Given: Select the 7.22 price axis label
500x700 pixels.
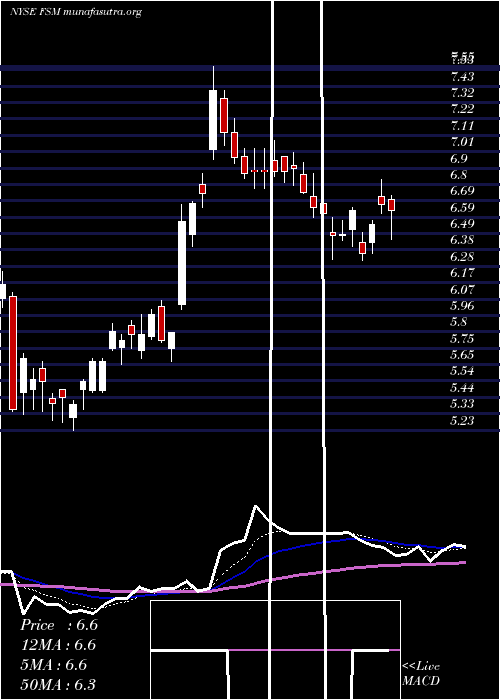Looking at the screenshot, I should (462, 109).
